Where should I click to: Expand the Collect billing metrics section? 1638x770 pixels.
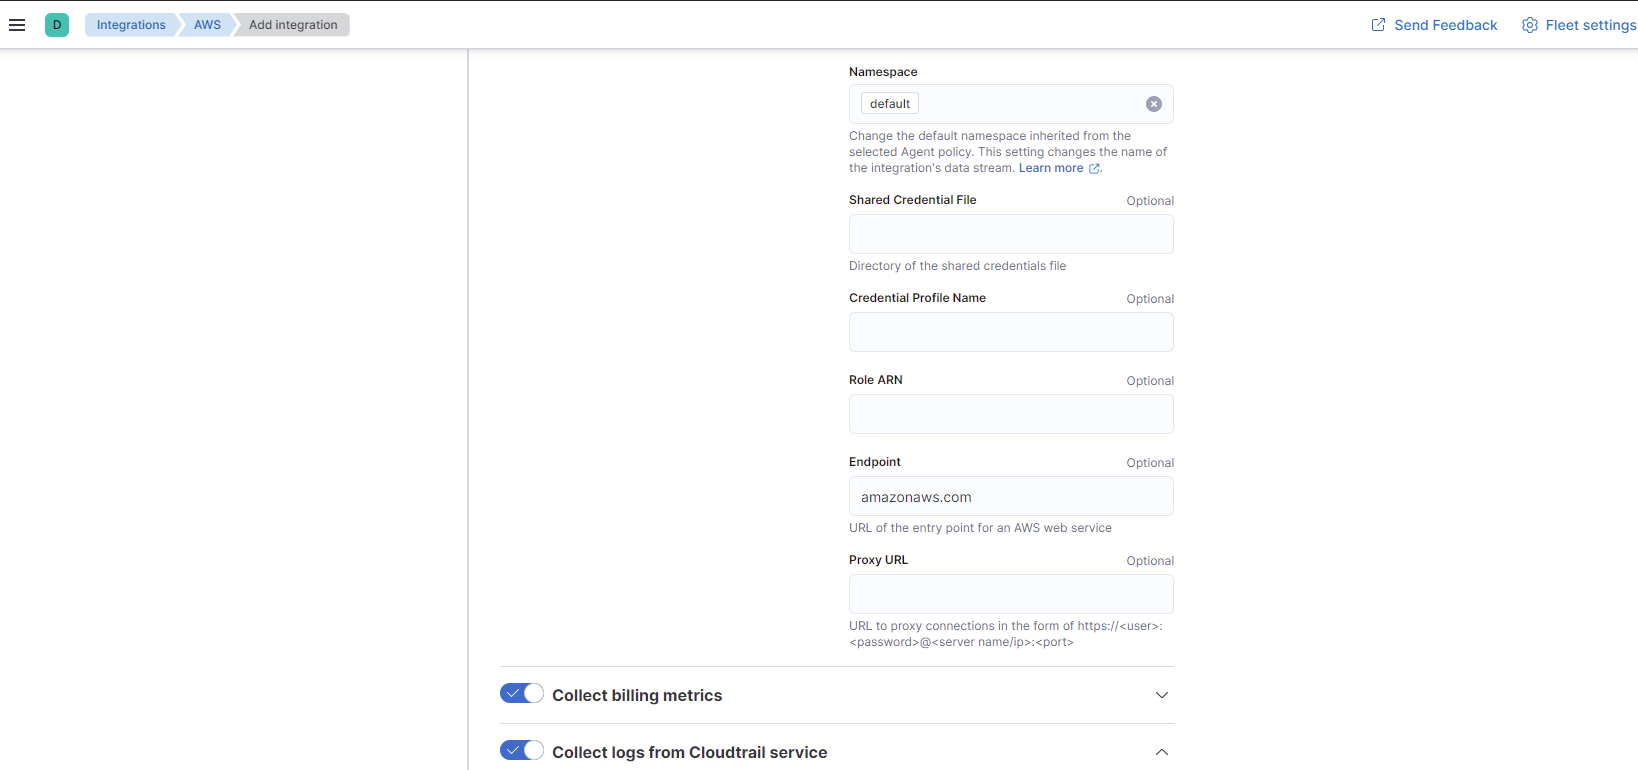(1162, 695)
